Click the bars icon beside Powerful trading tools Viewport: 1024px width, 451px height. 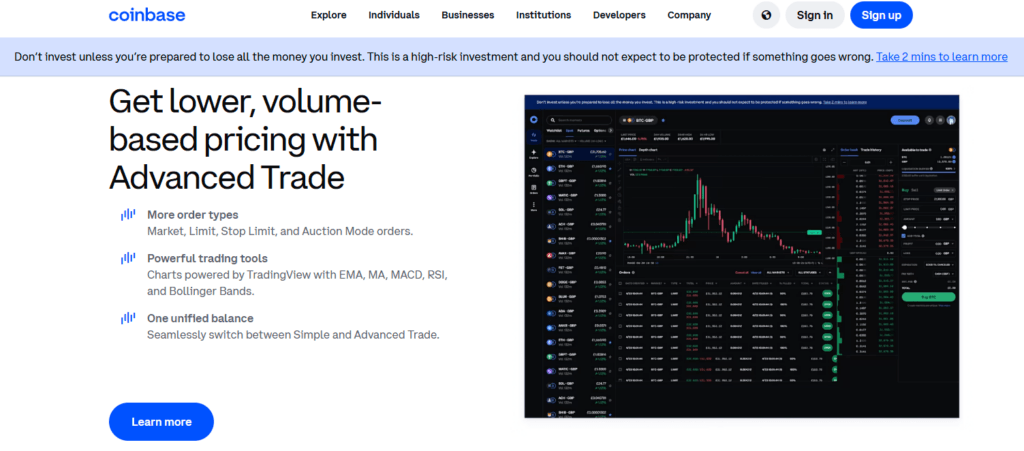coord(128,258)
